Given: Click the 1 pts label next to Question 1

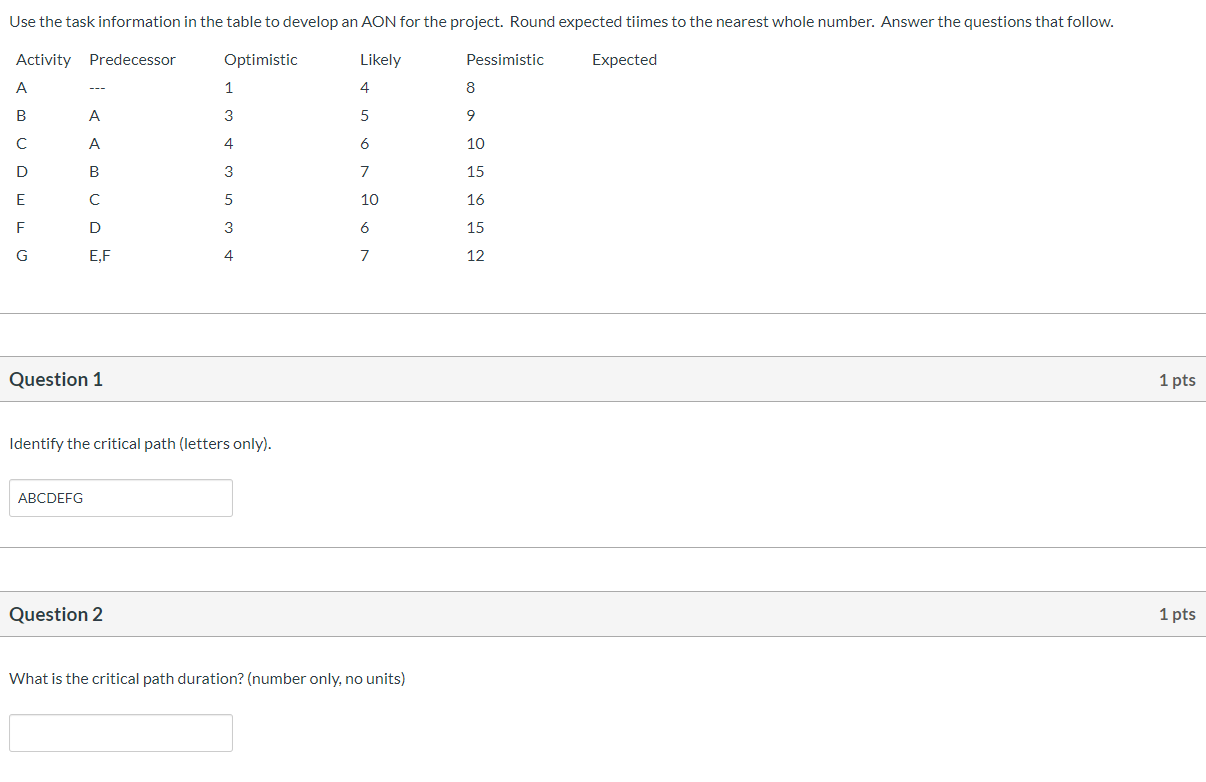Looking at the screenshot, I should point(1177,380).
